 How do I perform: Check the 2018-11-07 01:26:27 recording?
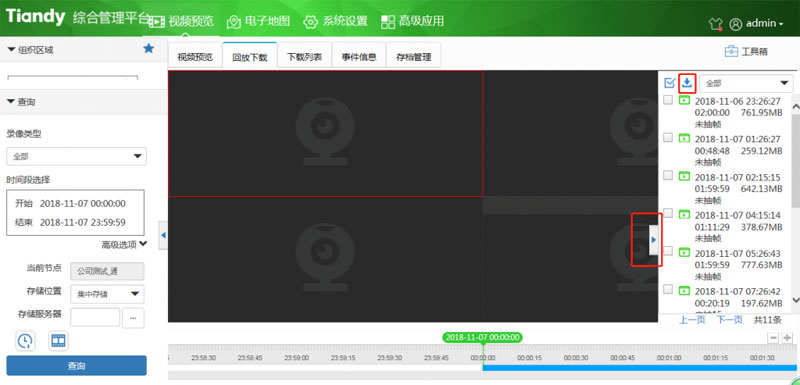tap(668, 138)
